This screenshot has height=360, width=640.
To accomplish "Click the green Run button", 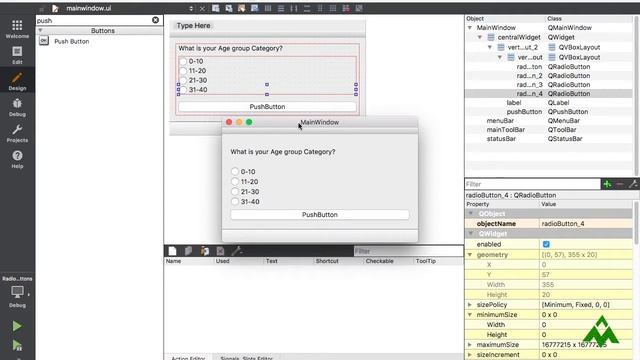I will point(17,326).
